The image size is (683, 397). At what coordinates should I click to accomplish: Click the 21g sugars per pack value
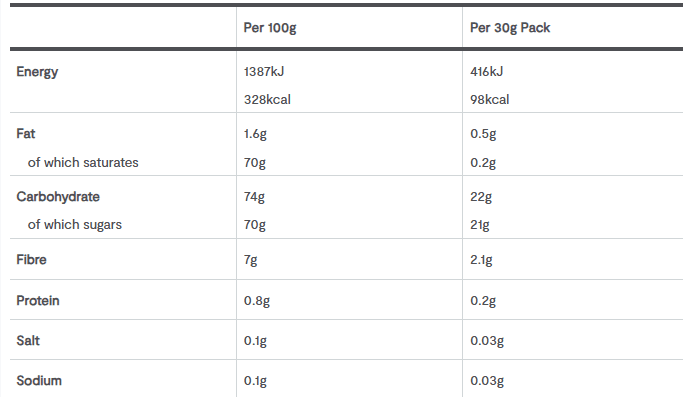(x=480, y=225)
